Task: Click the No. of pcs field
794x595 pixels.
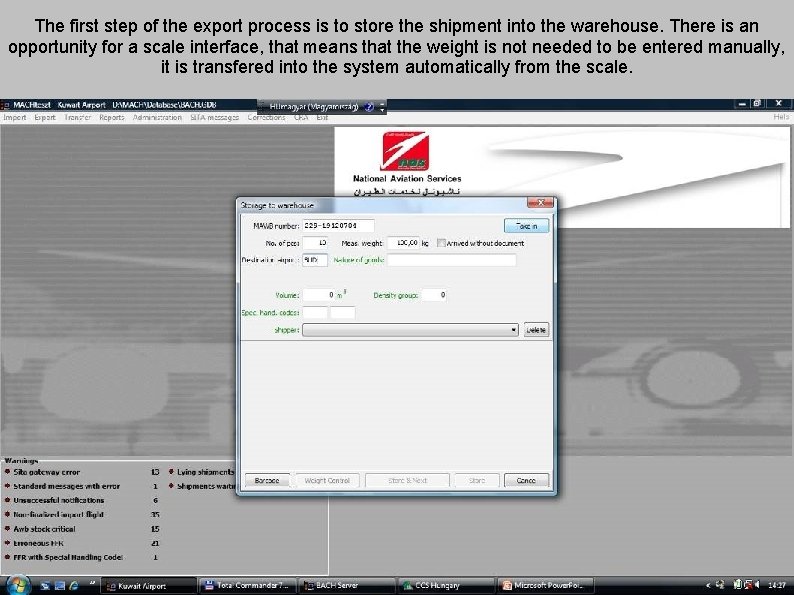Action: [315, 243]
